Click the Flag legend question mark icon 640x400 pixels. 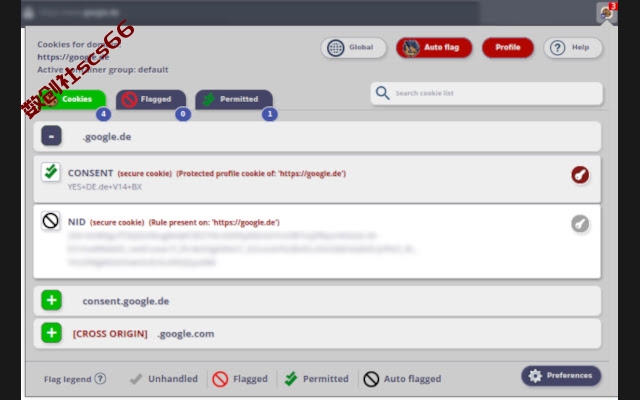(100, 379)
